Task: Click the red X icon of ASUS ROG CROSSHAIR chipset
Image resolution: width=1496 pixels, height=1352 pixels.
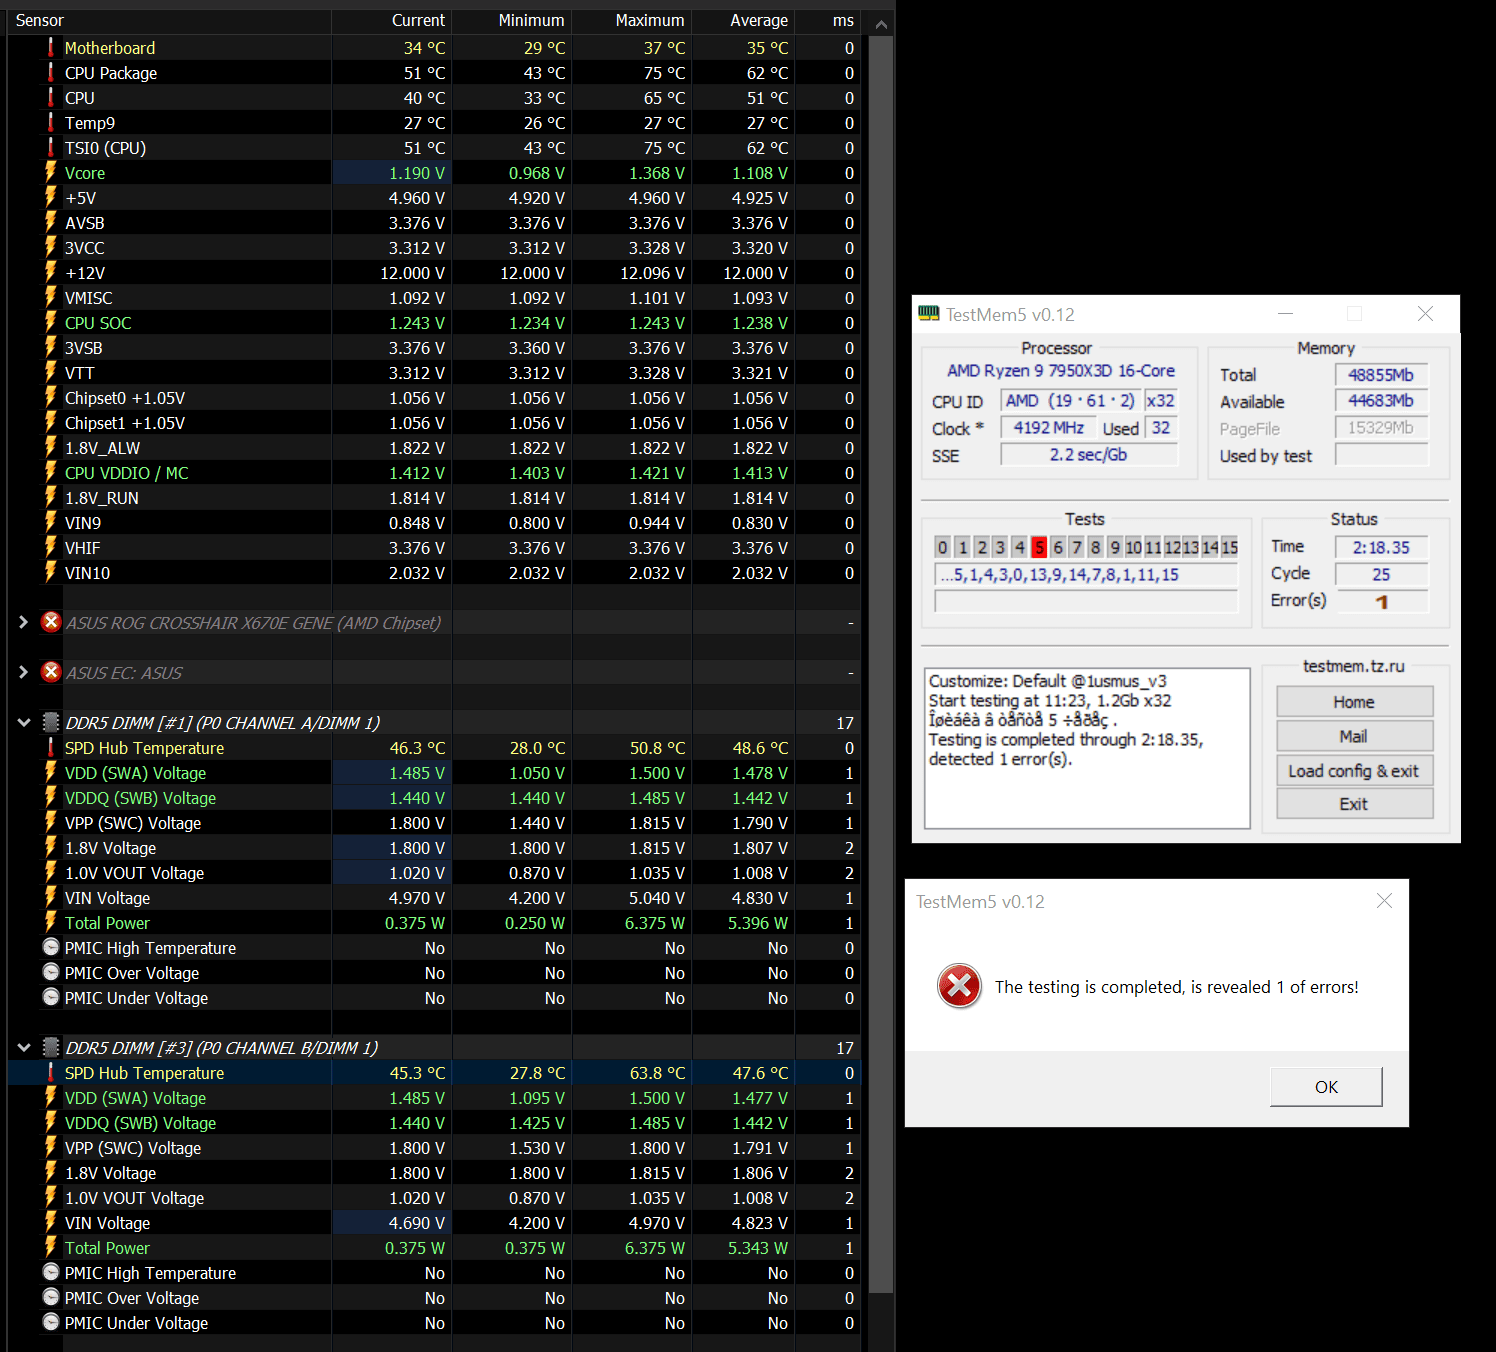Action: click(x=51, y=622)
